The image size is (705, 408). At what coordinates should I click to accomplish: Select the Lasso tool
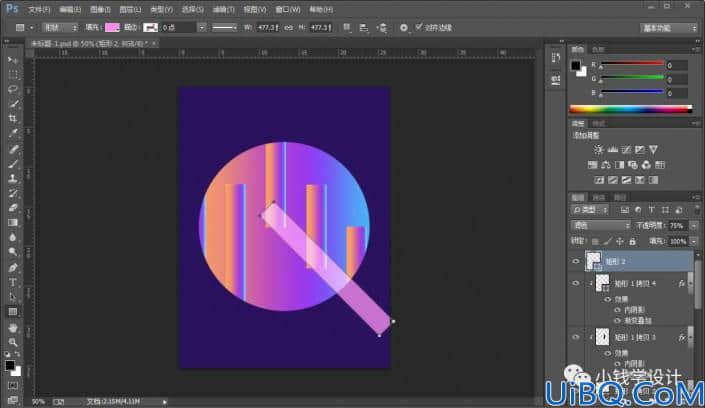click(x=13, y=89)
